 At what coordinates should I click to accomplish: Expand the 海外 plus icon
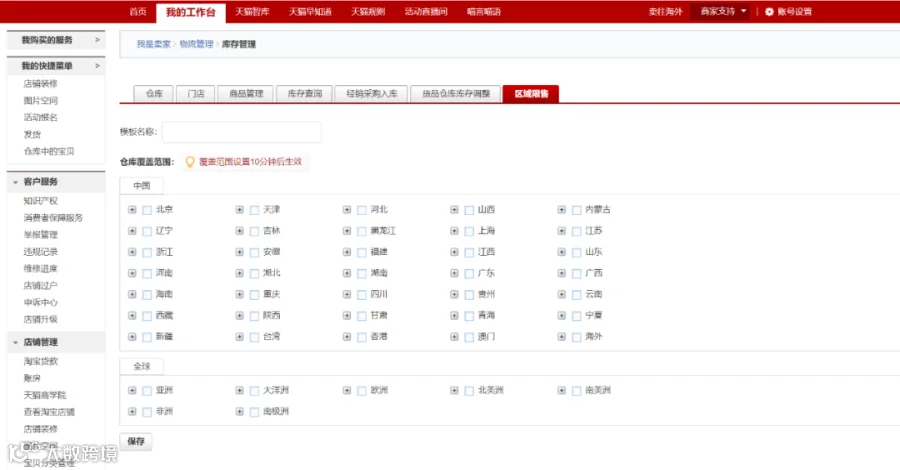561,337
